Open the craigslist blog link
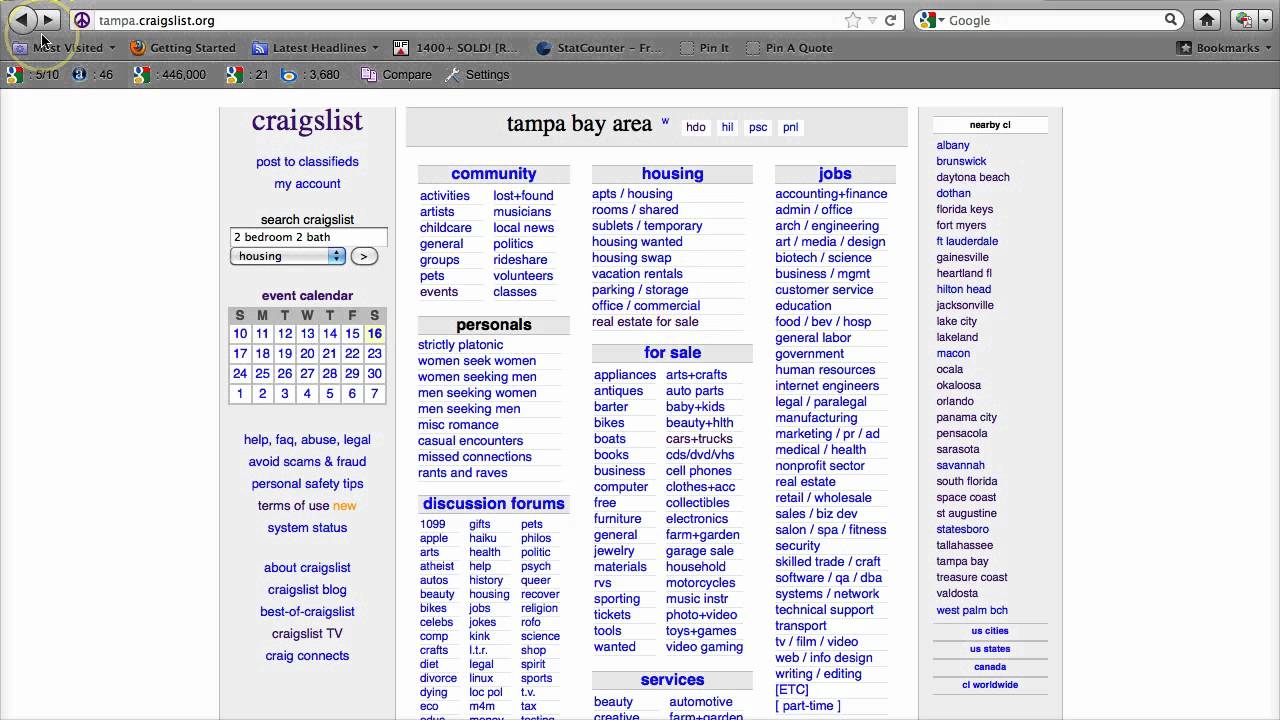This screenshot has height=720, width=1280. pyautogui.click(x=307, y=590)
